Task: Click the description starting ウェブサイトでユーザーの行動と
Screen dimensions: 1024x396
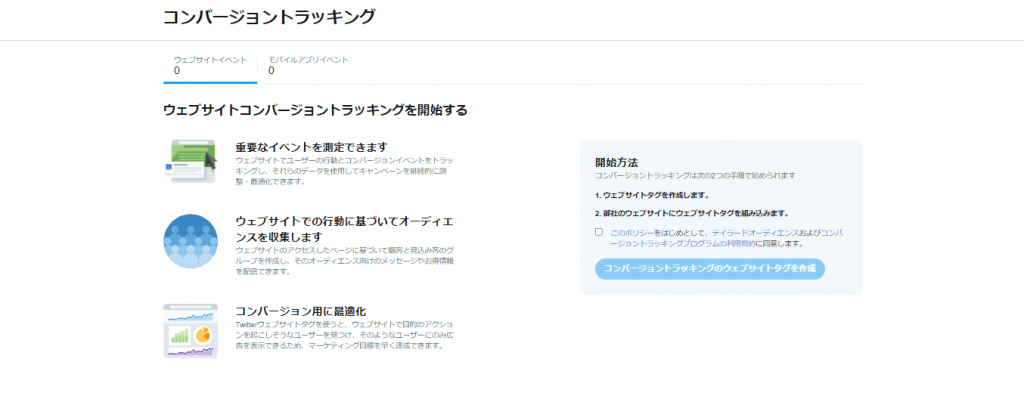Action: [x=344, y=171]
